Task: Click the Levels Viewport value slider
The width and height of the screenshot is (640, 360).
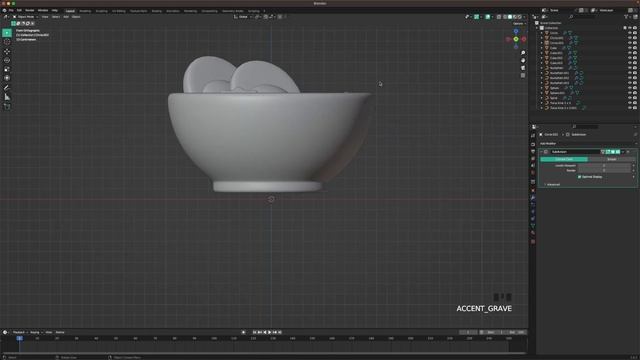Action: 604,166
